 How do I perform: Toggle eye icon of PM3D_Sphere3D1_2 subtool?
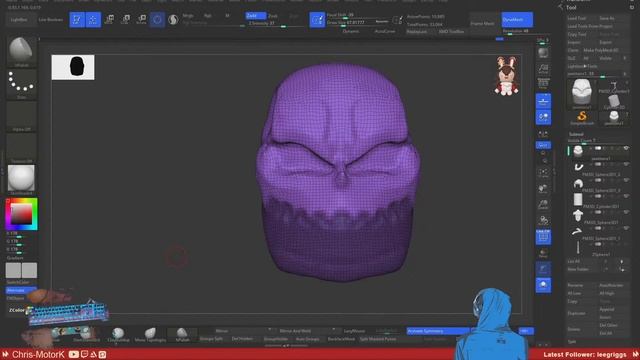pos(626,164)
